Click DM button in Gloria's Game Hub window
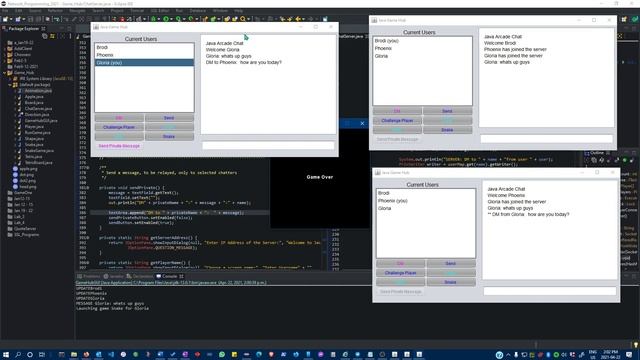Image resolution: width=640 pixels, height=360 pixels. (x=119, y=118)
